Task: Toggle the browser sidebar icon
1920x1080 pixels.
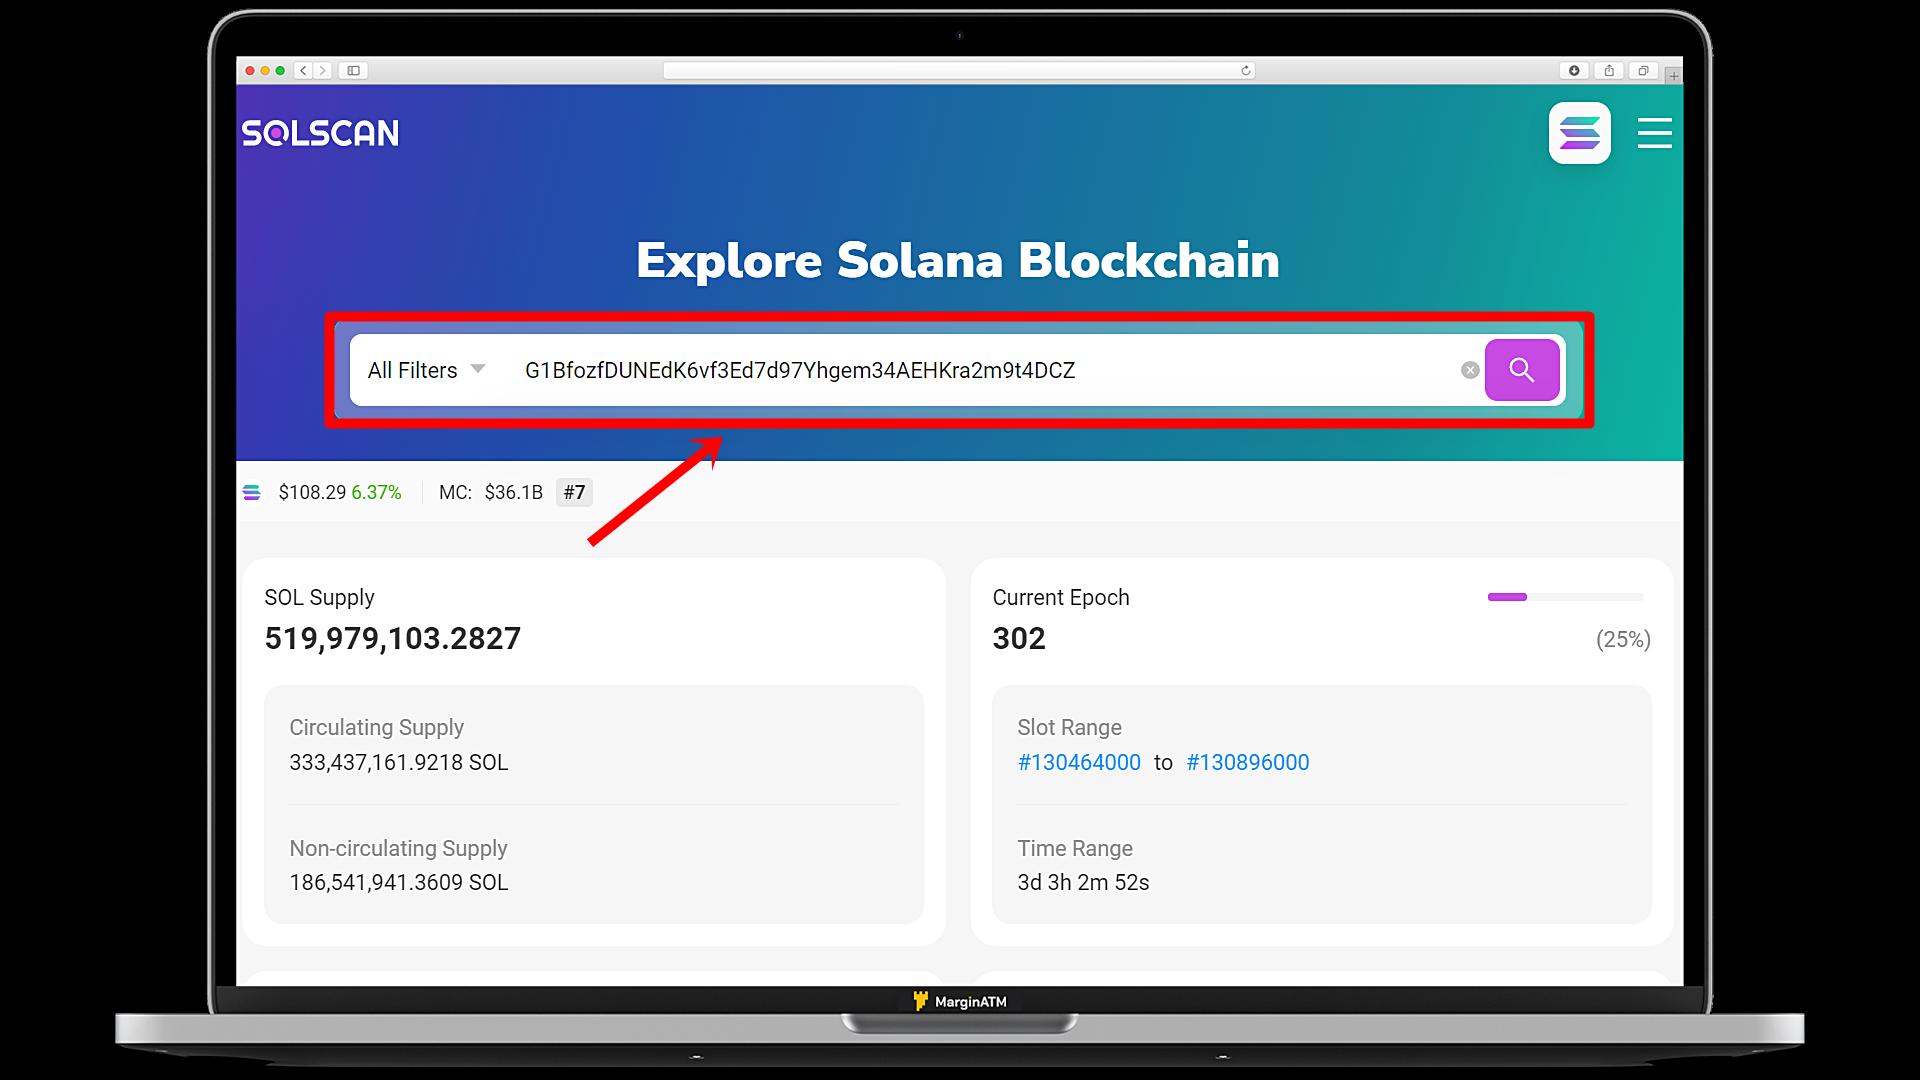Action: (x=353, y=71)
